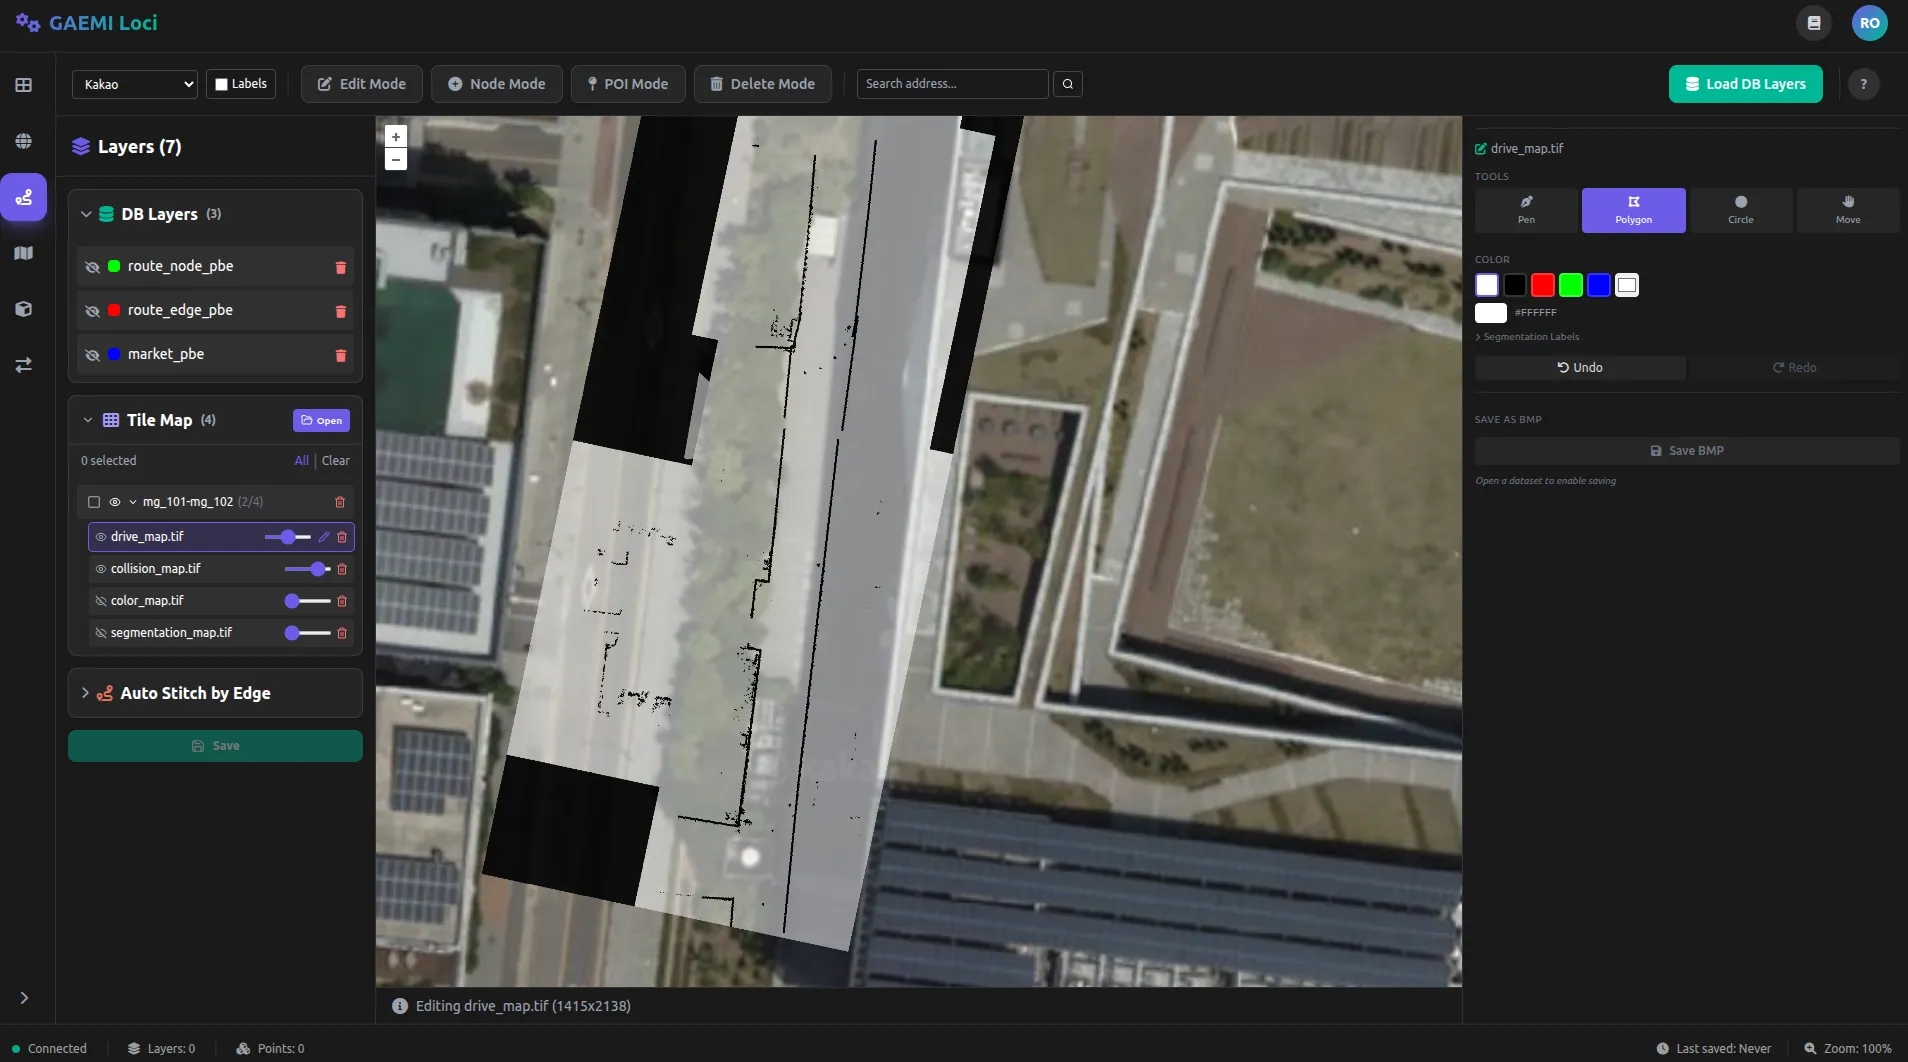Delete the route_node_pbe layer
The width and height of the screenshot is (1908, 1062).
click(x=340, y=267)
